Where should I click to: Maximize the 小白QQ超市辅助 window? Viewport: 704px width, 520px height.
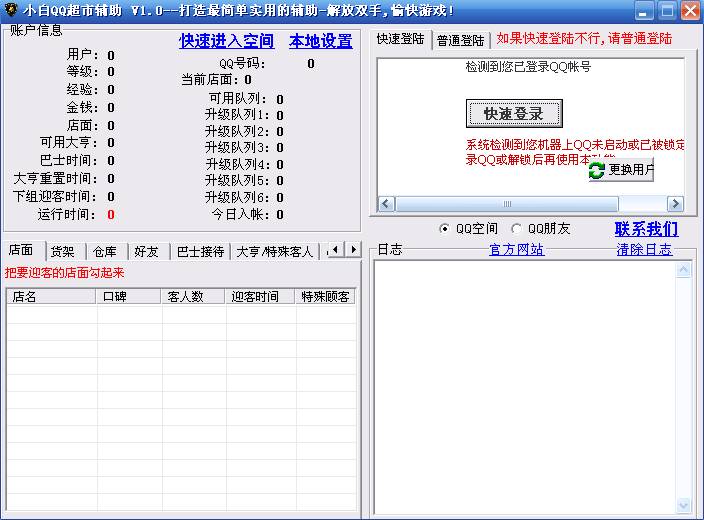pyautogui.click(x=668, y=10)
